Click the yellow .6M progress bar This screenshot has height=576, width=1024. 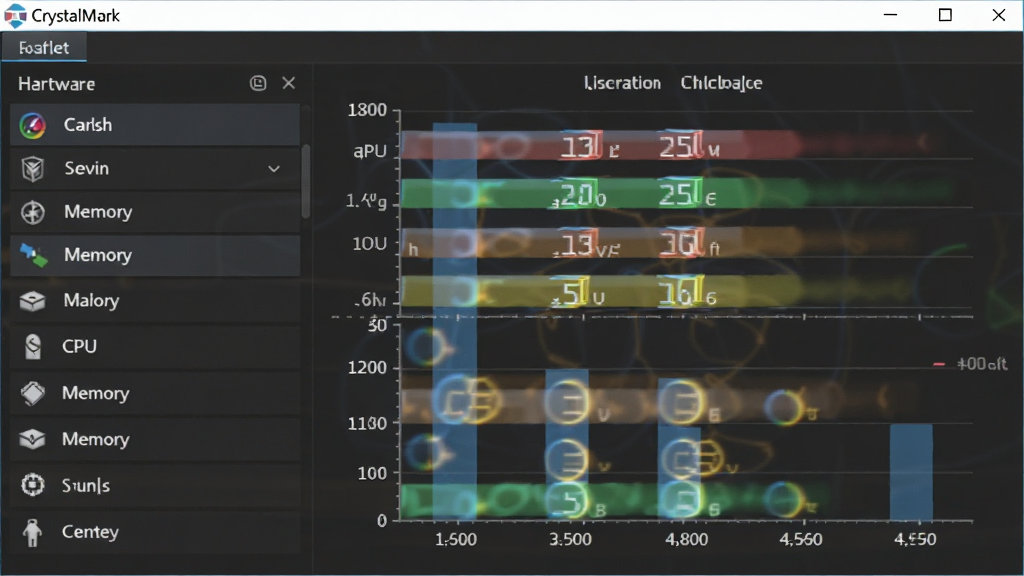[x=601, y=291]
